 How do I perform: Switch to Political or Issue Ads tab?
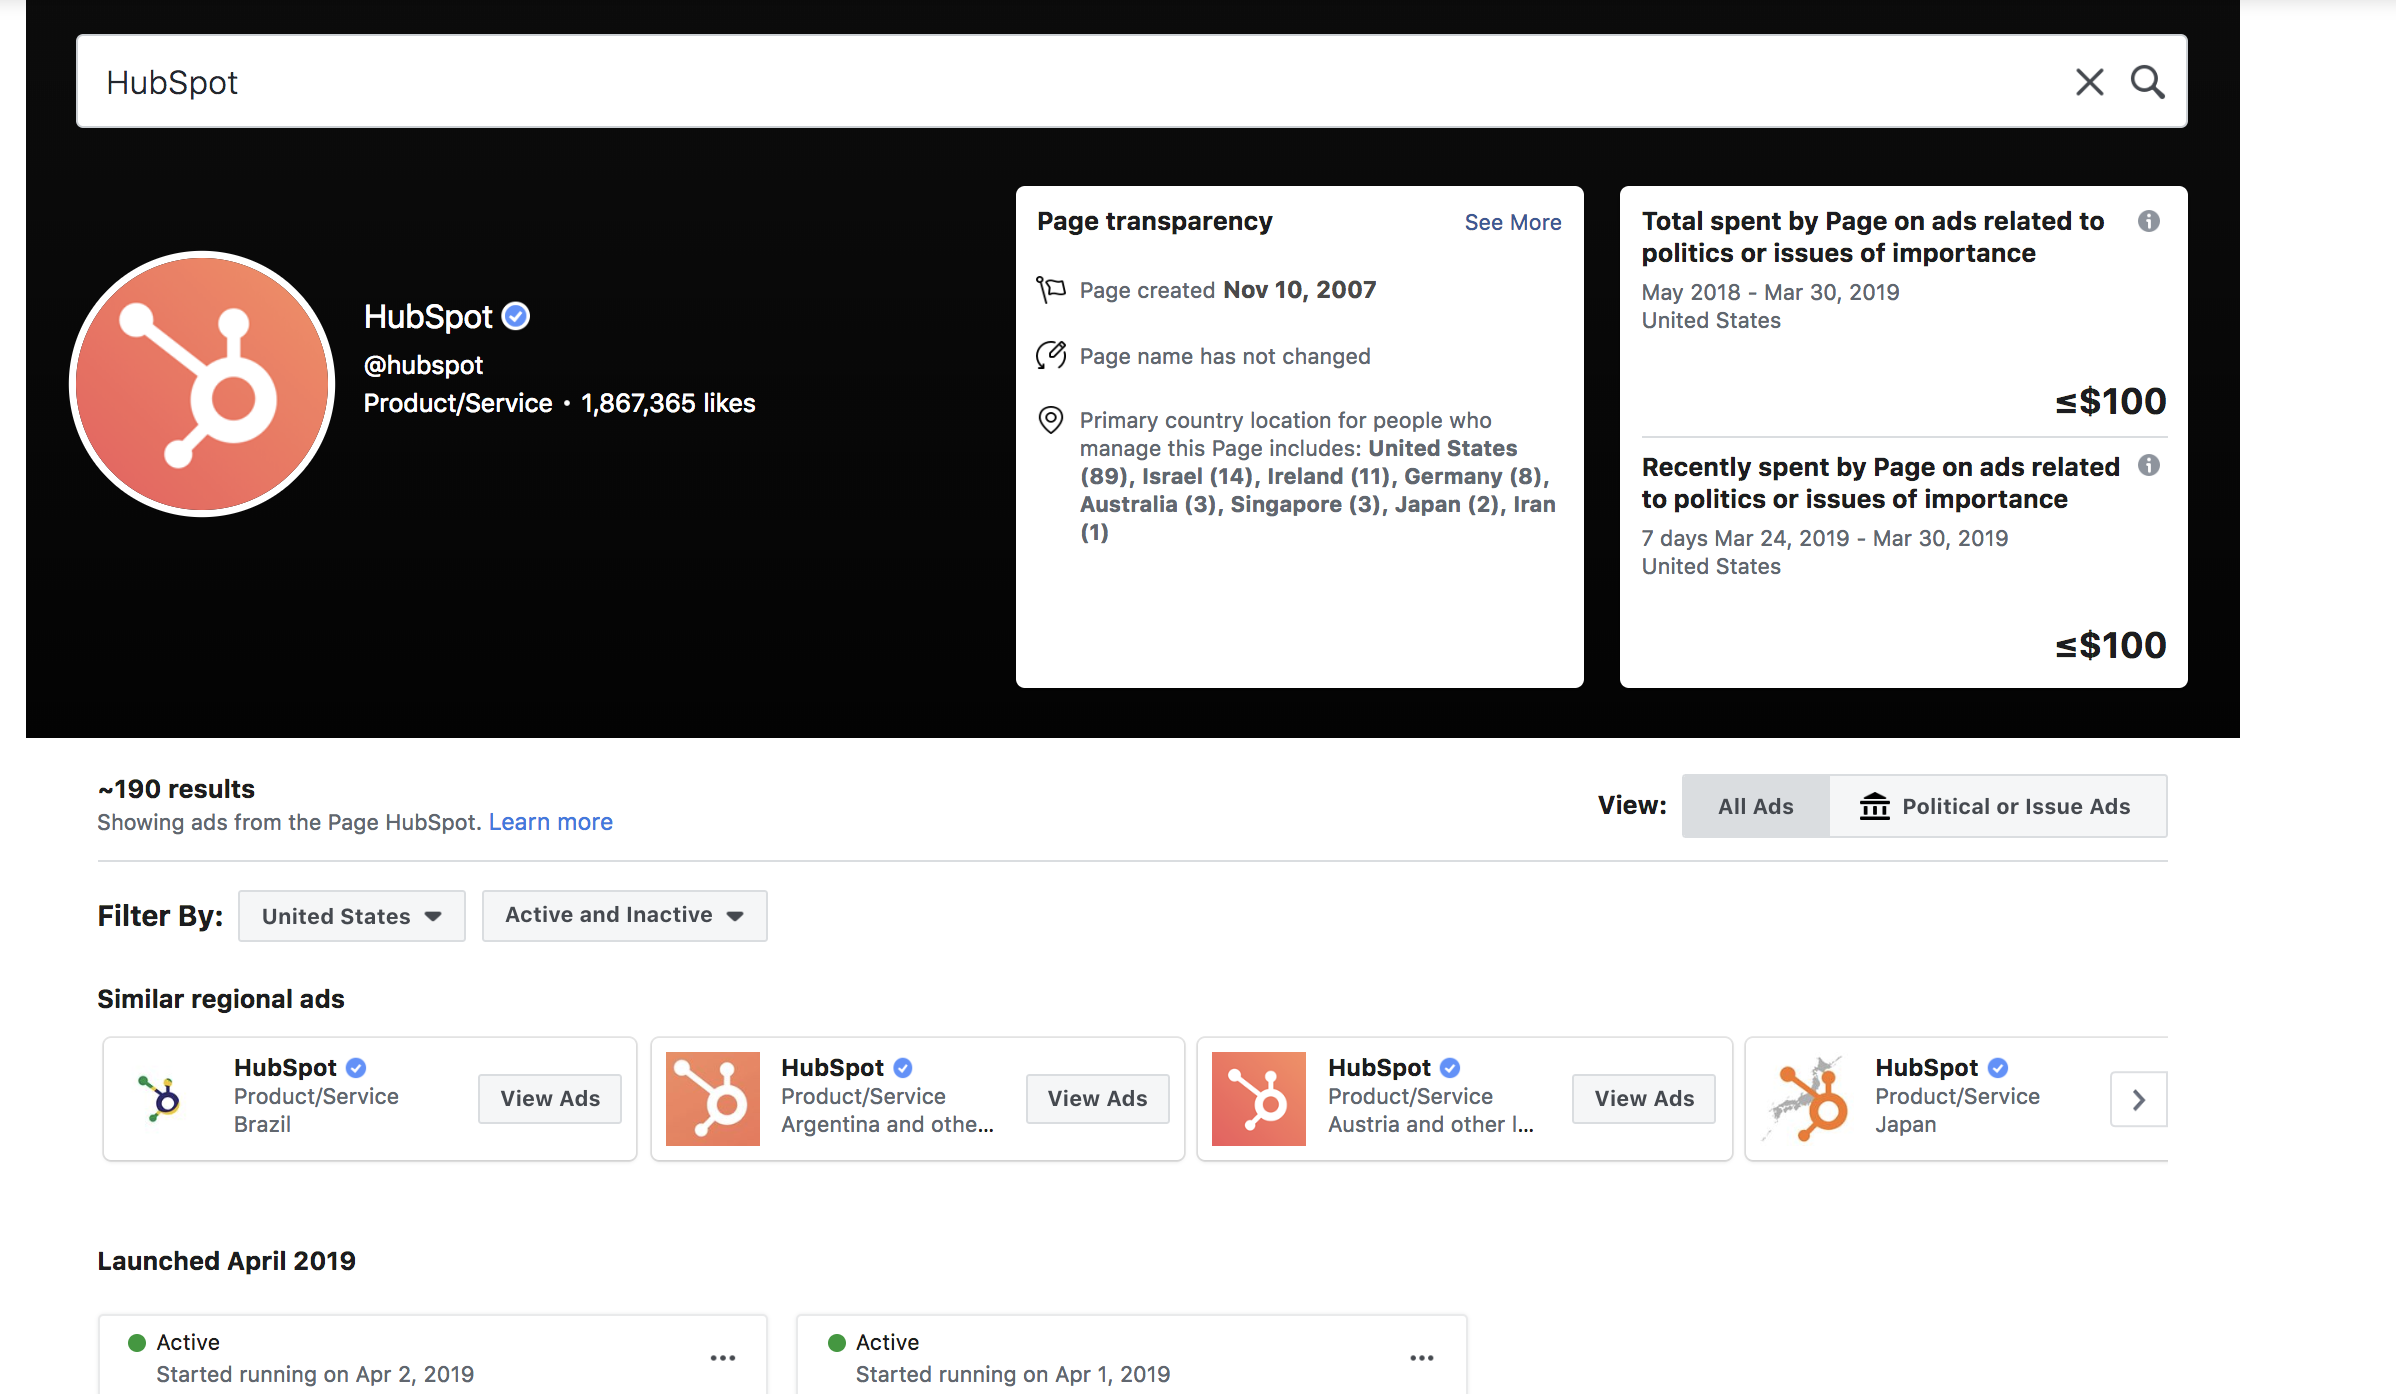click(1997, 806)
